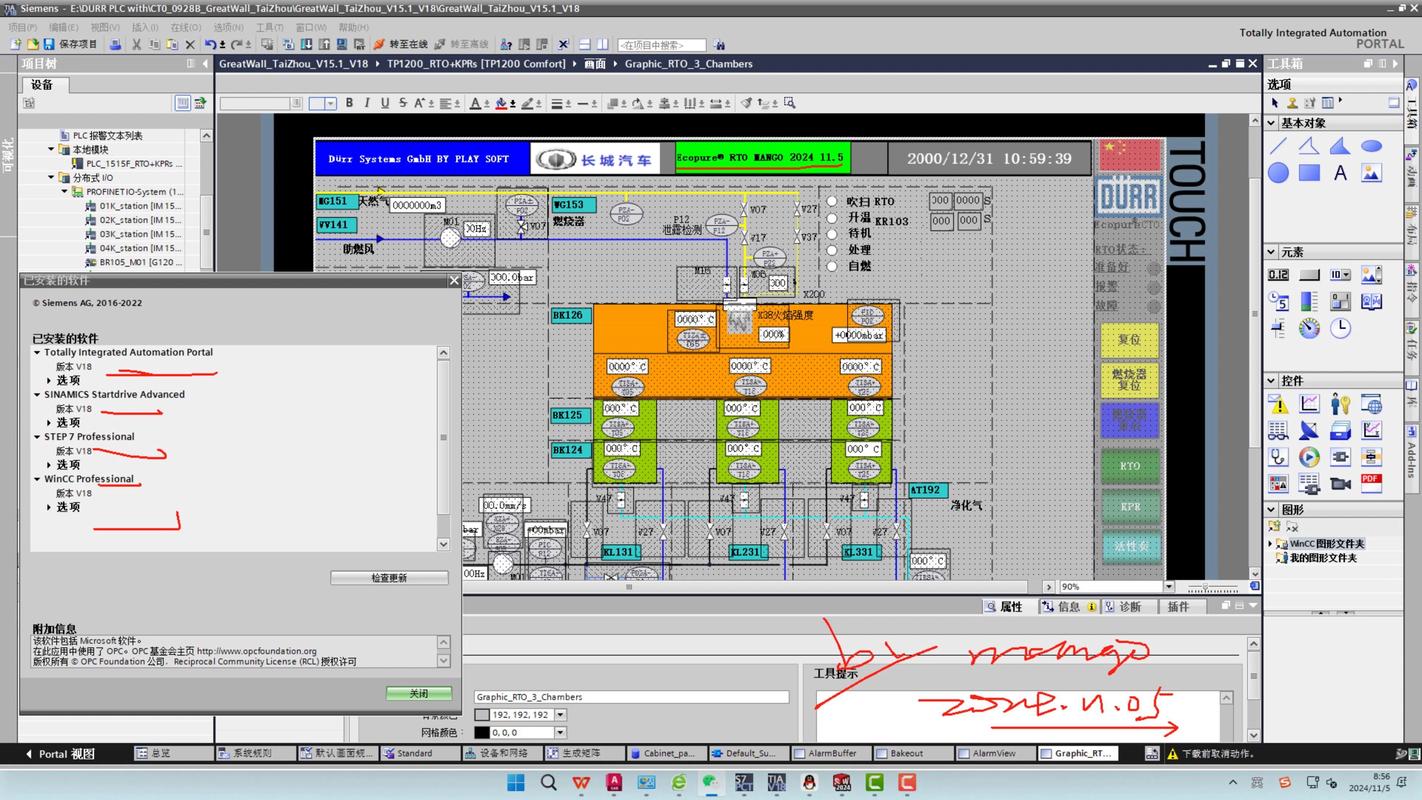
Task: Open the Windows Start menu
Action: point(516,783)
